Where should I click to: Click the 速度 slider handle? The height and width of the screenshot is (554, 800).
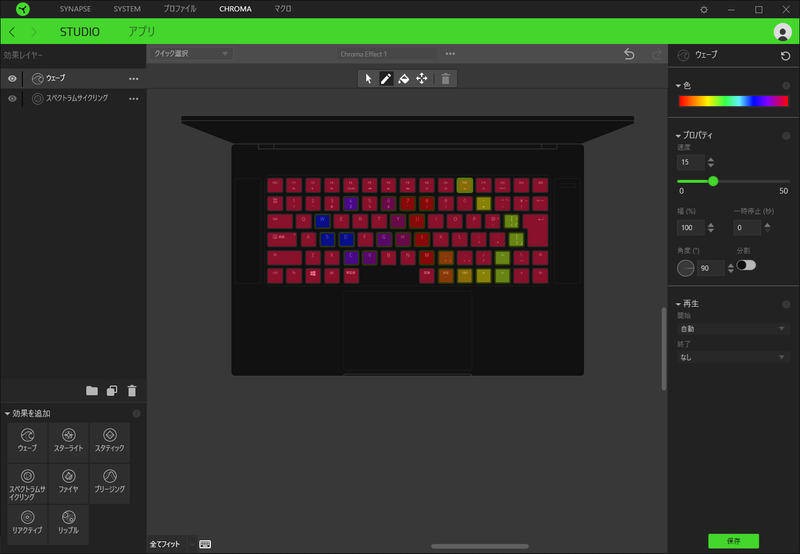pos(713,181)
